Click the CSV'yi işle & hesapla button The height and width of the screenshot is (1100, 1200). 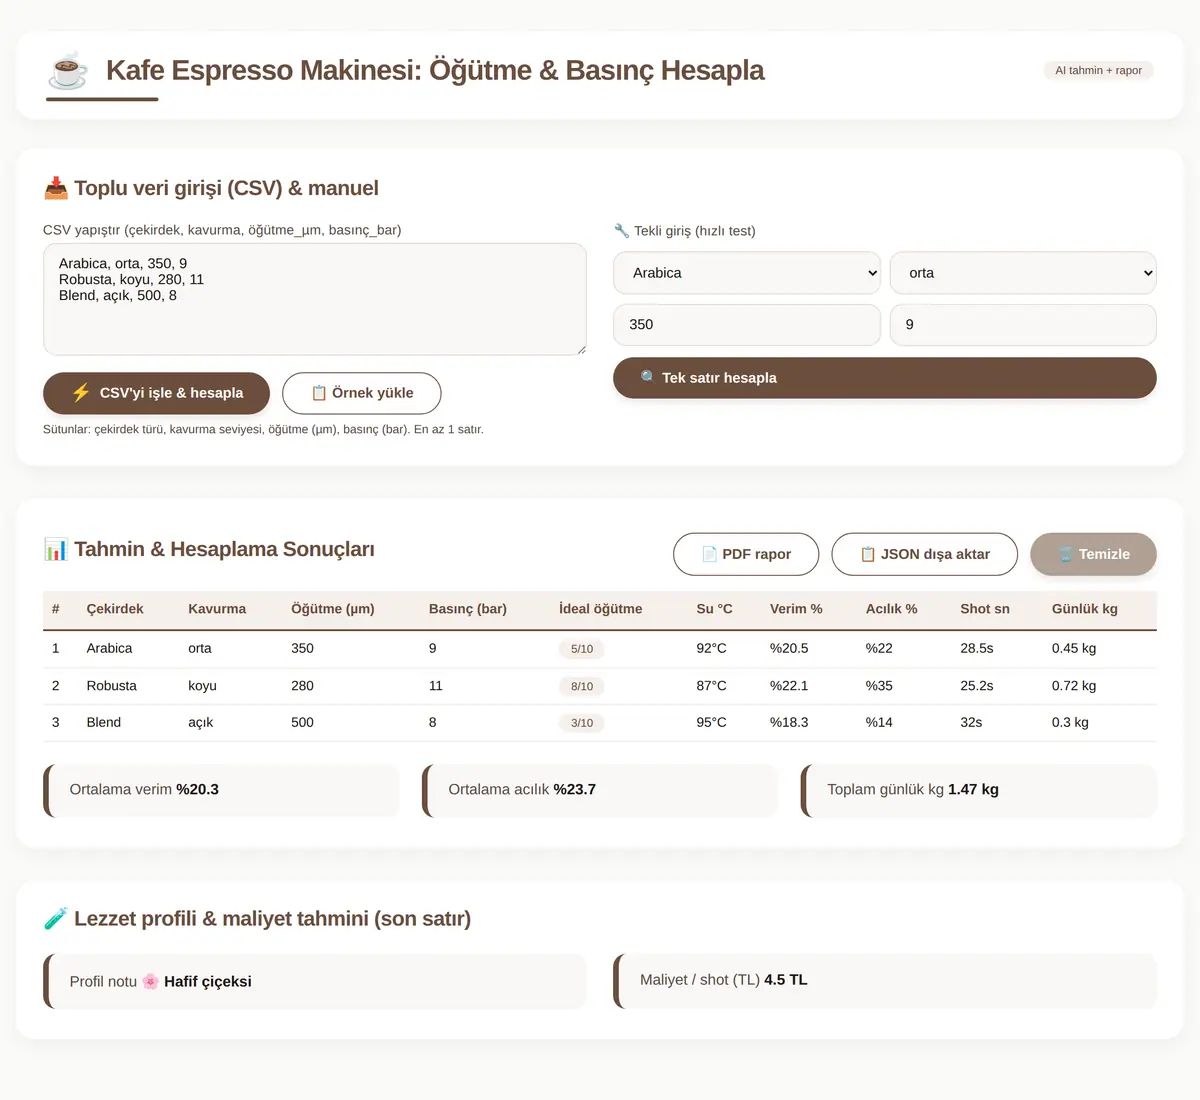156,393
